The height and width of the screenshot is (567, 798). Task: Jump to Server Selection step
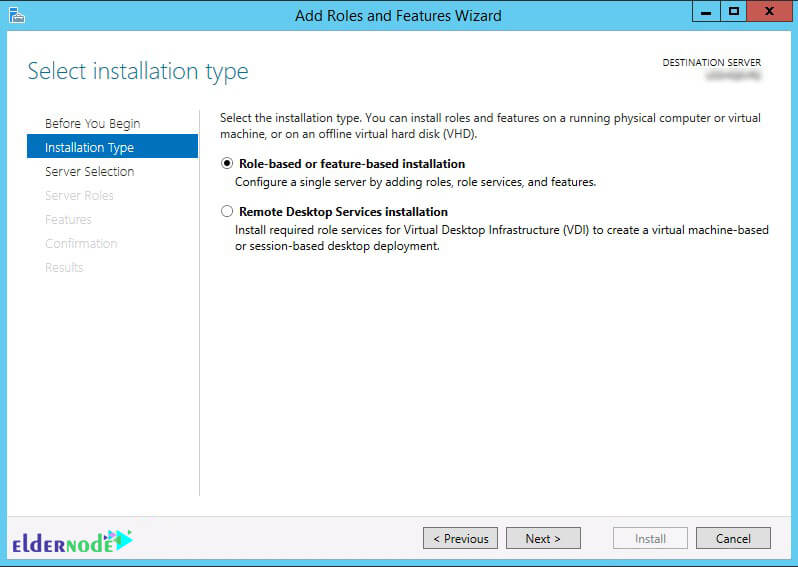coord(90,172)
